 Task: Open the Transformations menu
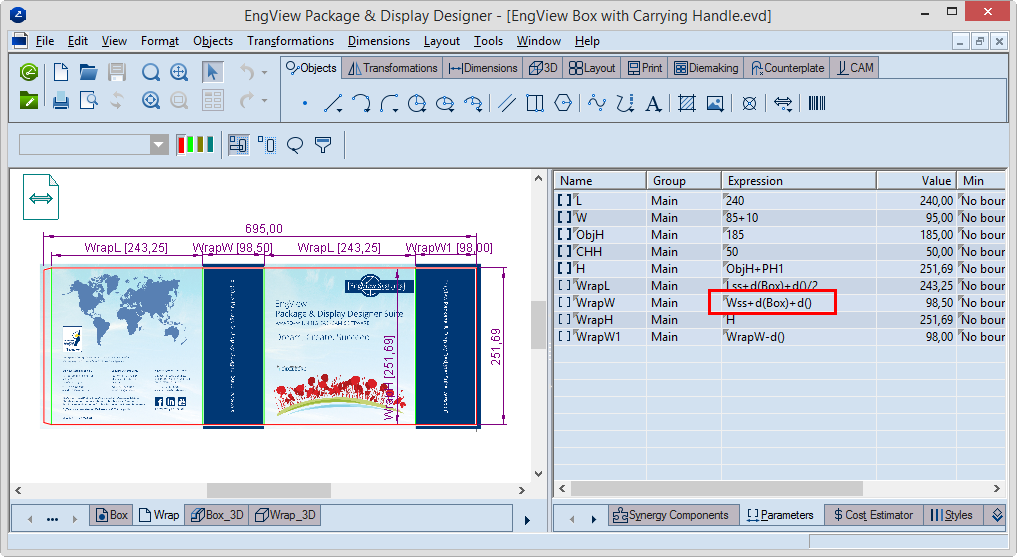290,41
